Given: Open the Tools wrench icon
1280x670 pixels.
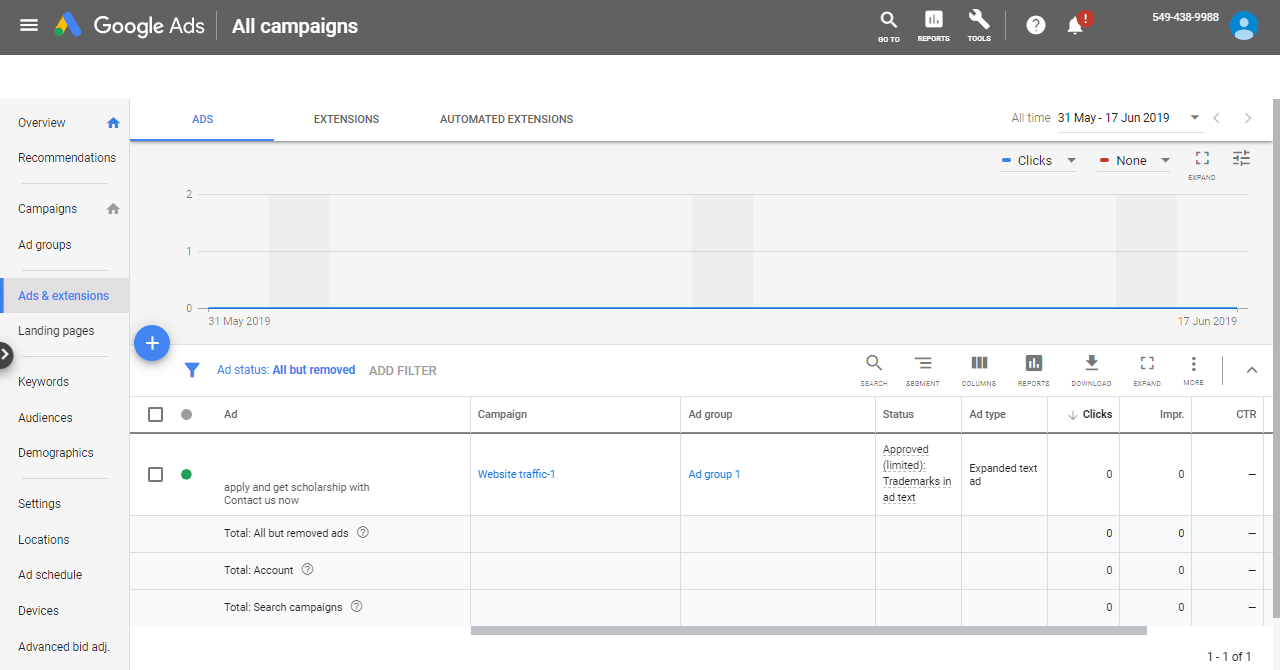Looking at the screenshot, I should (x=979, y=24).
